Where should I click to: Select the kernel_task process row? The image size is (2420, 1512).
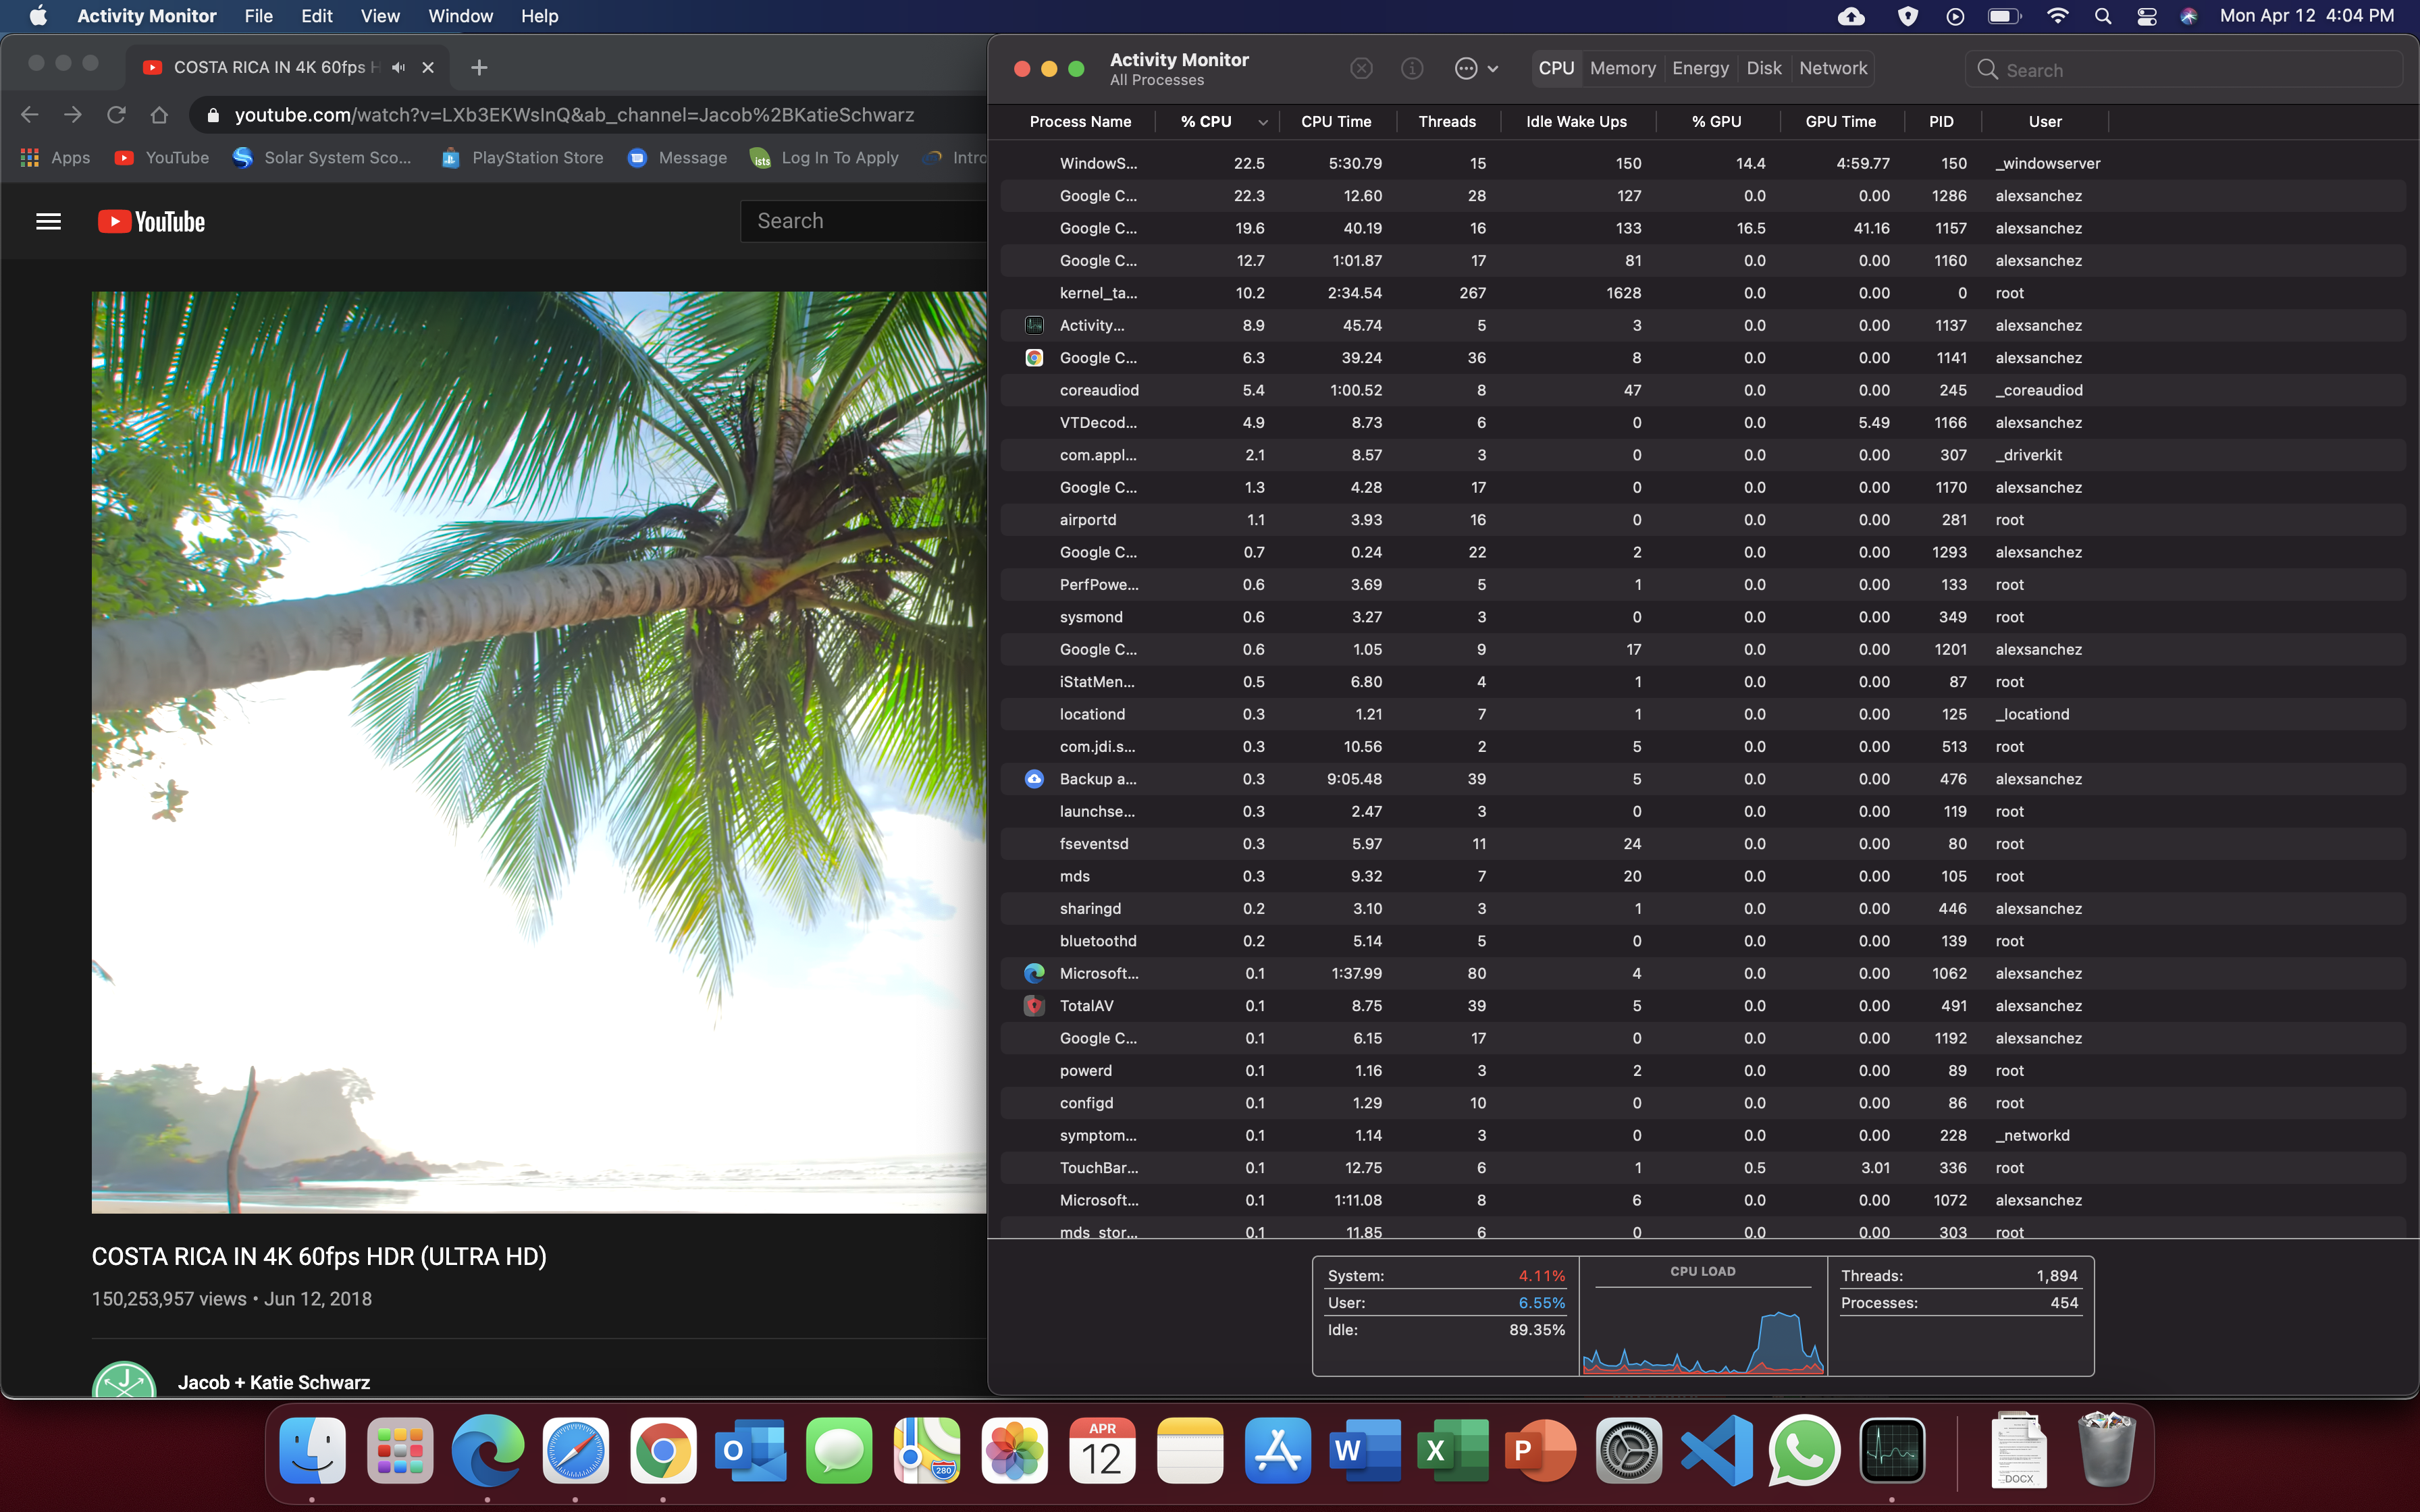click(1098, 293)
